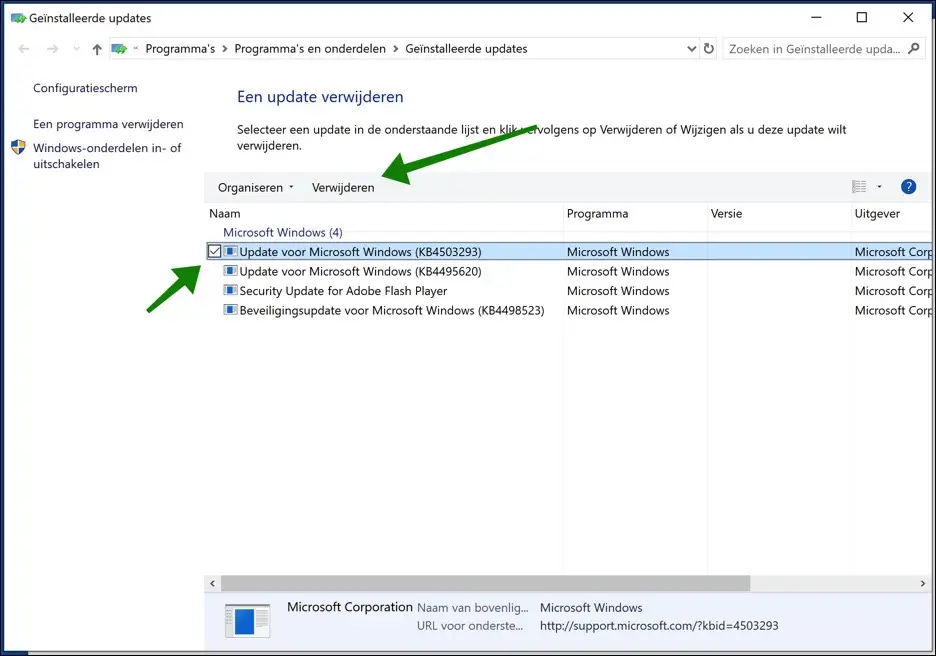Click the horizontal scrollbar thumb
The image size is (936, 656).
pos(485,583)
